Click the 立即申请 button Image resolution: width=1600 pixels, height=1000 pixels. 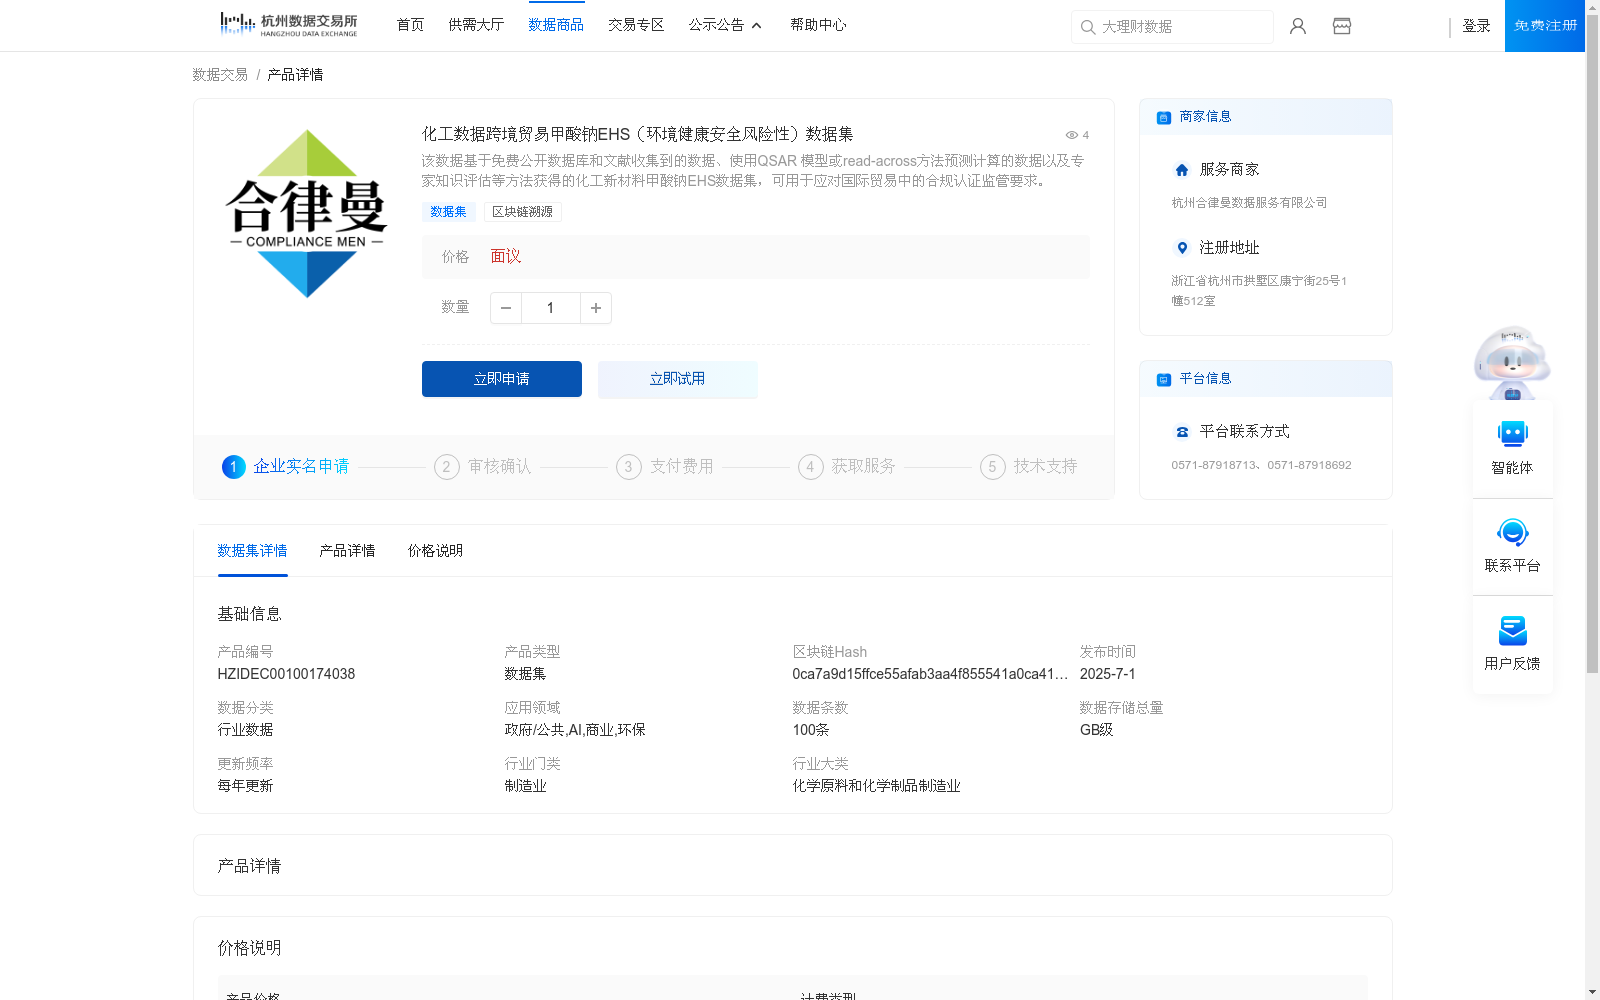[502, 379]
